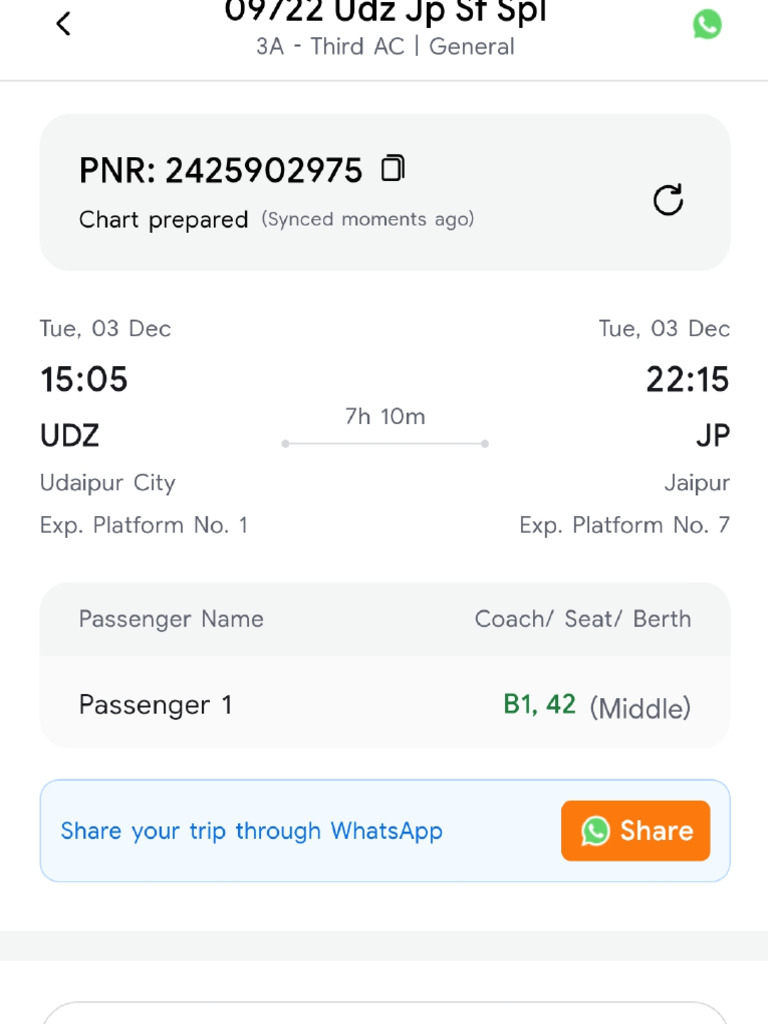Click 'Share your trip through WhatsApp' text
Image resolution: width=768 pixels, height=1024 pixels.
tap(251, 831)
